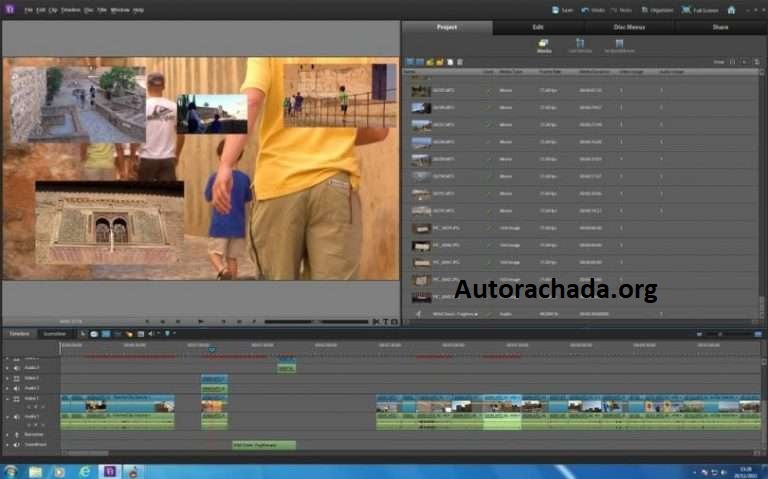The height and width of the screenshot is (479, 768).
Task: Switch to the Sceneline view tab
Action: pyautogui.click(x=54, y=334)
